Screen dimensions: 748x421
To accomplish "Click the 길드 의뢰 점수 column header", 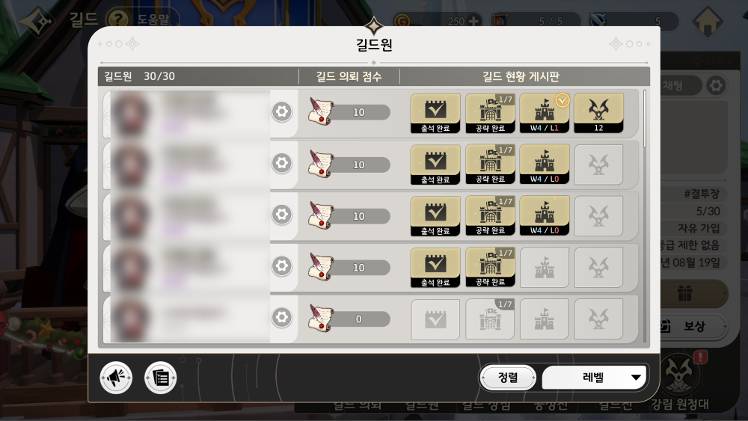I will (349, 76).
